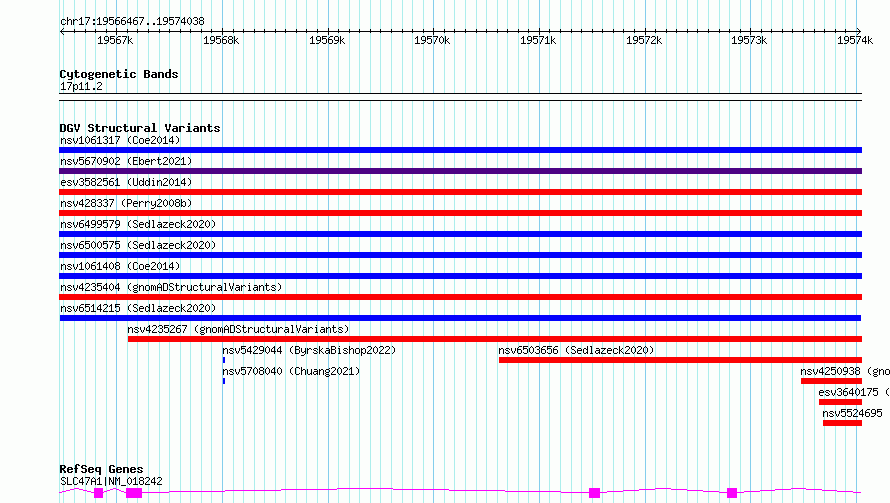
Task: Click the blue bar under nsv6499579
Action: click(x=460, y=234)
